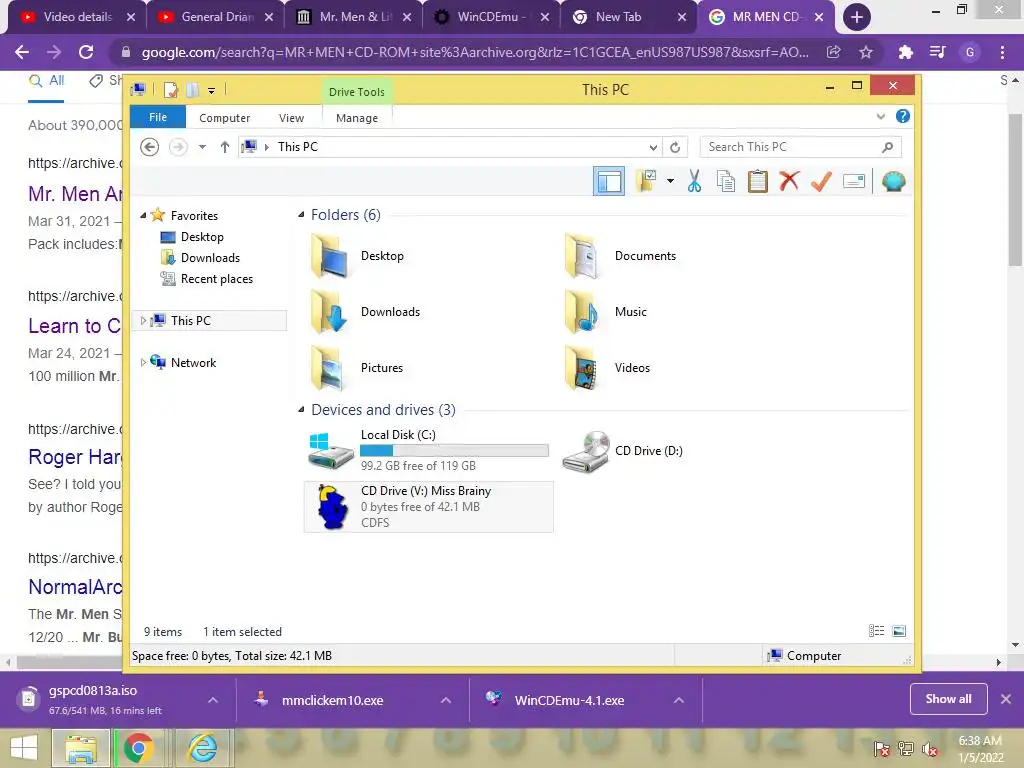Expand the Network tree node
The image size is (1024, 768).
coord(143,362)
